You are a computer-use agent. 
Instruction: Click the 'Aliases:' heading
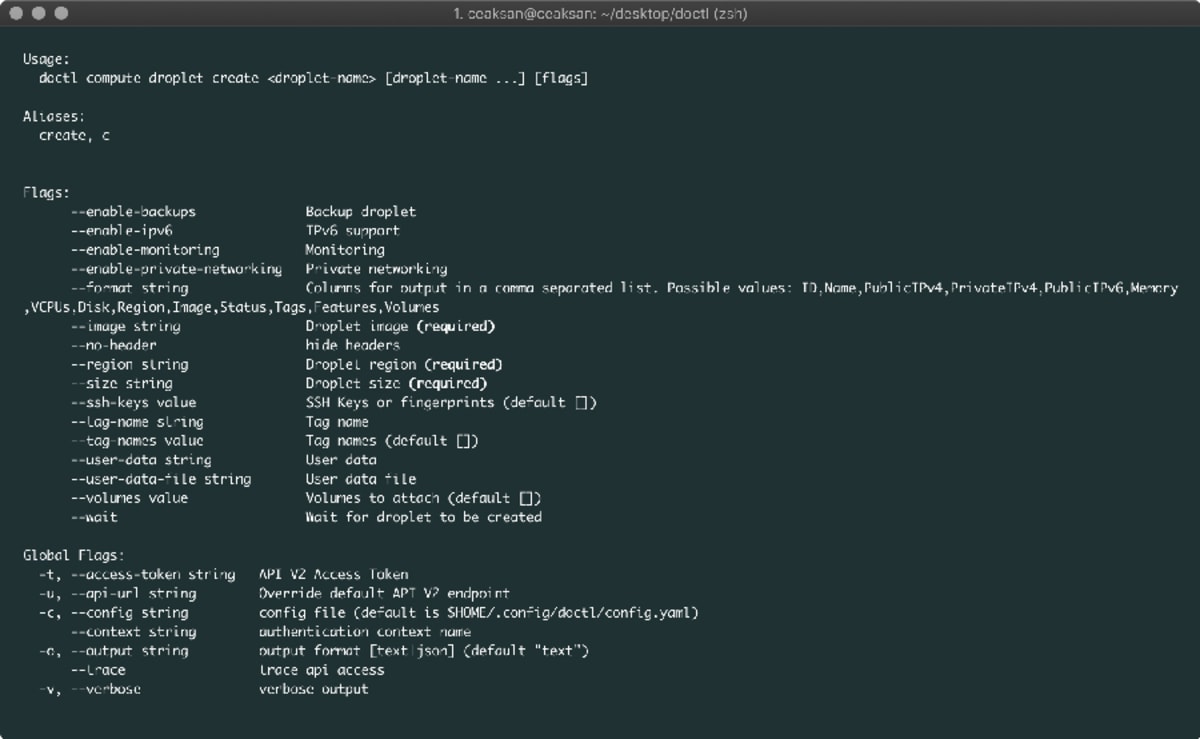(54, 116)
